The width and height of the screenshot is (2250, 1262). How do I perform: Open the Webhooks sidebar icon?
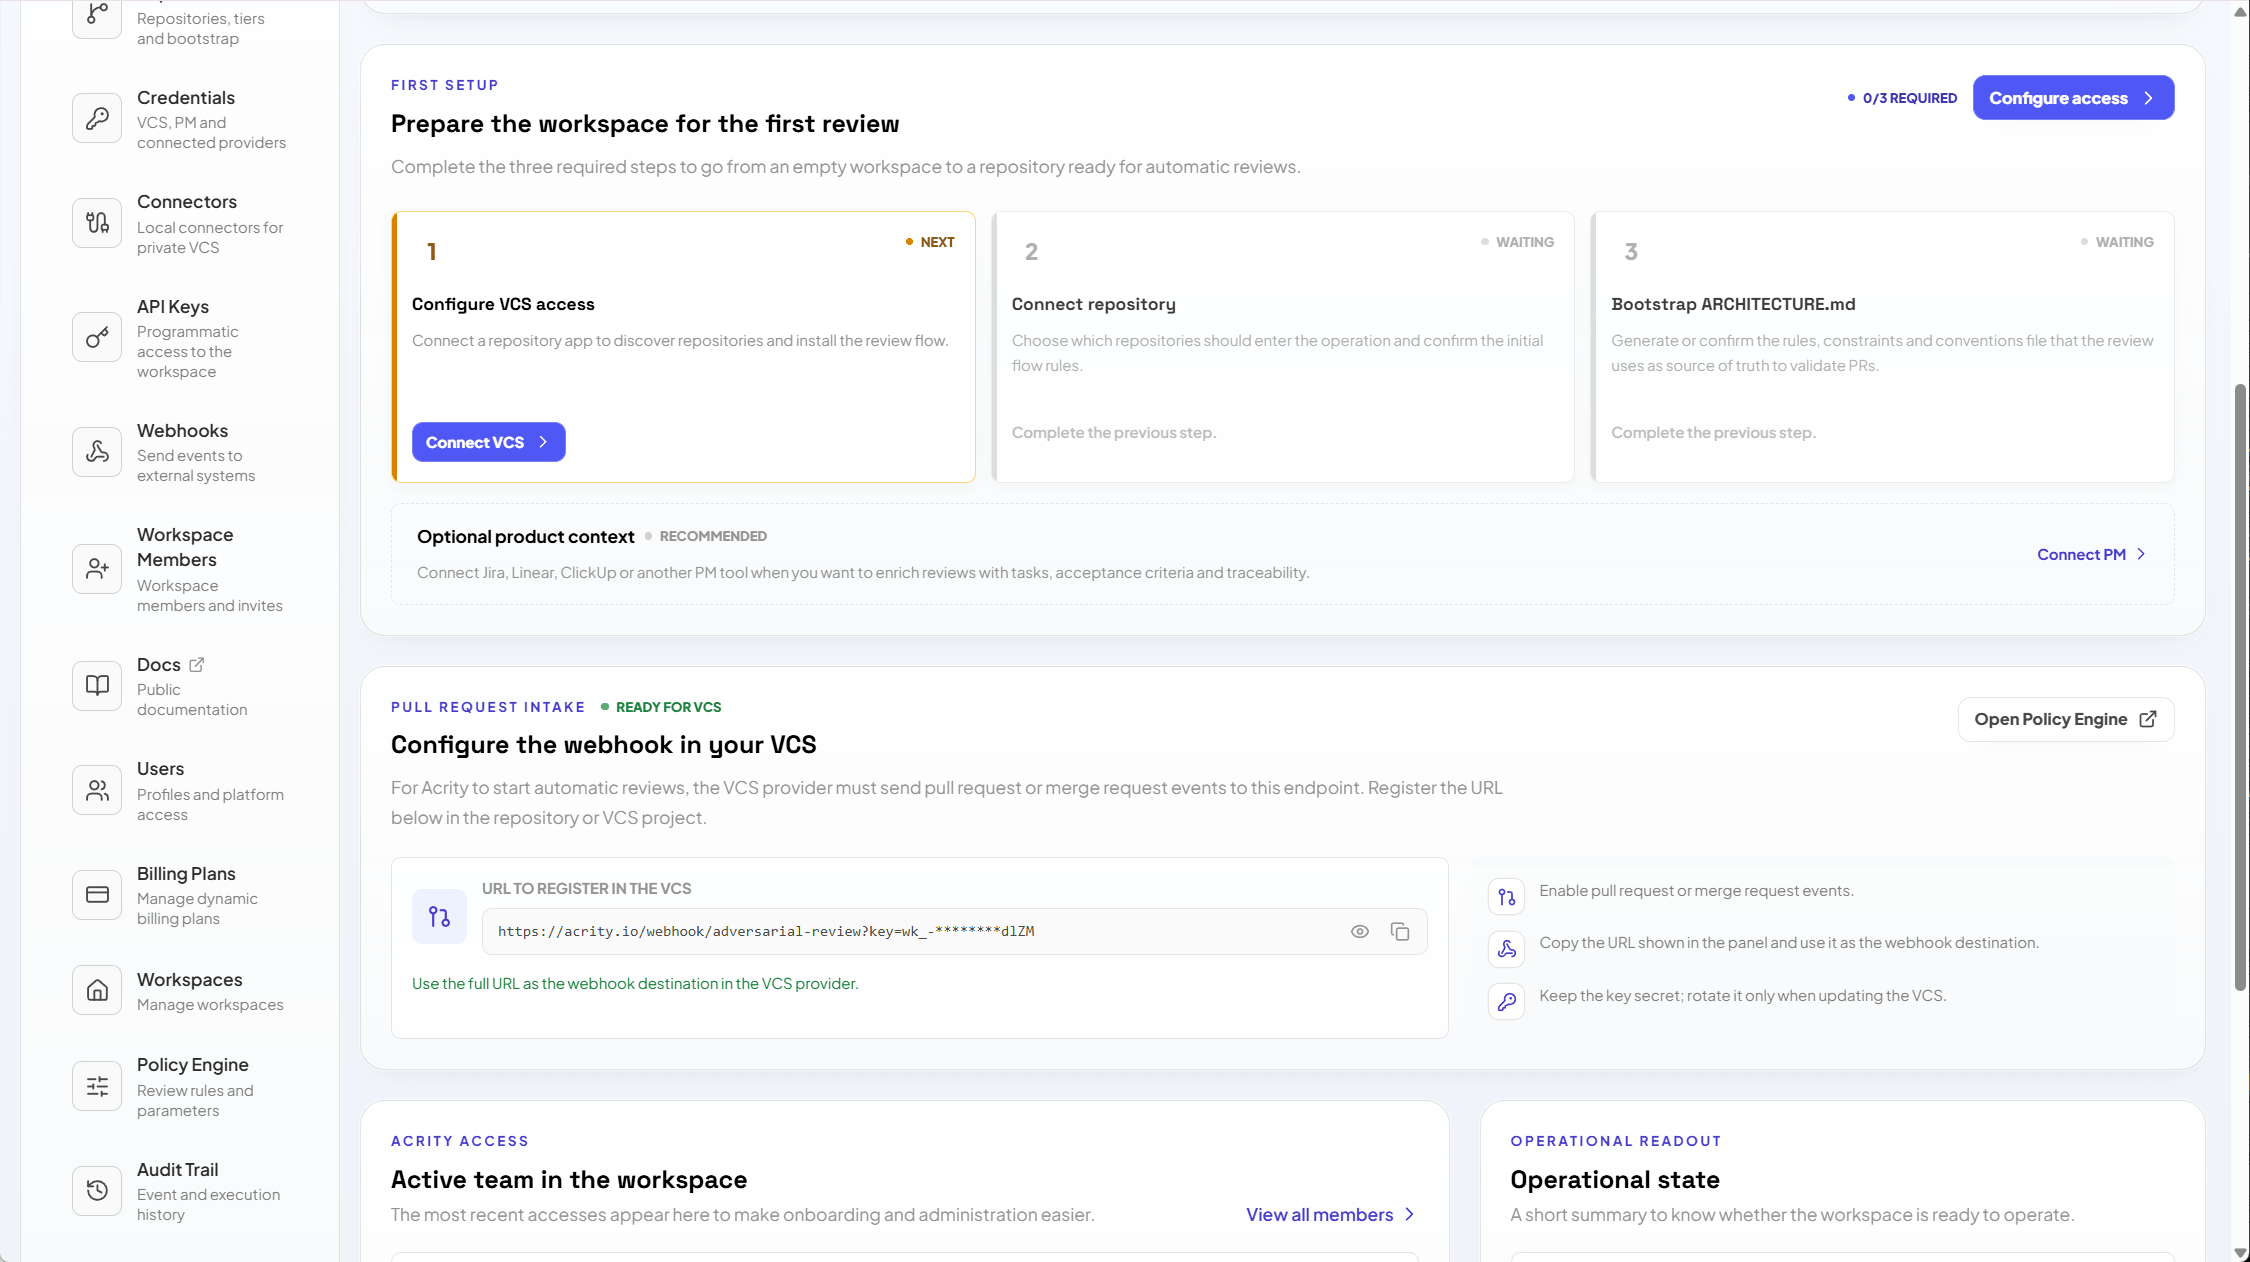pyautogui.click(x=97, y=451)
